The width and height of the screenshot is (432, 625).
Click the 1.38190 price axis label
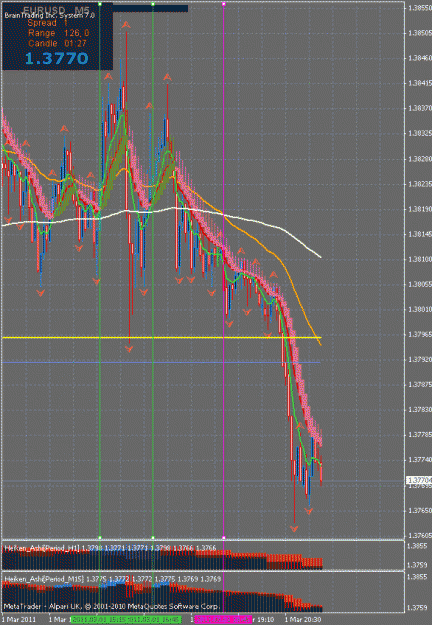420,209
